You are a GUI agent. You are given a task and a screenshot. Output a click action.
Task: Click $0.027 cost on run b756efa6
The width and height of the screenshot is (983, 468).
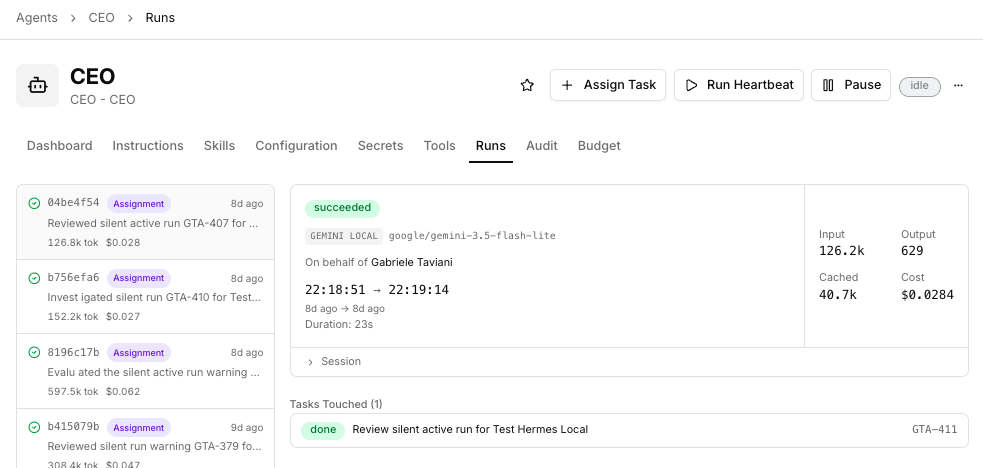(123, 316)
